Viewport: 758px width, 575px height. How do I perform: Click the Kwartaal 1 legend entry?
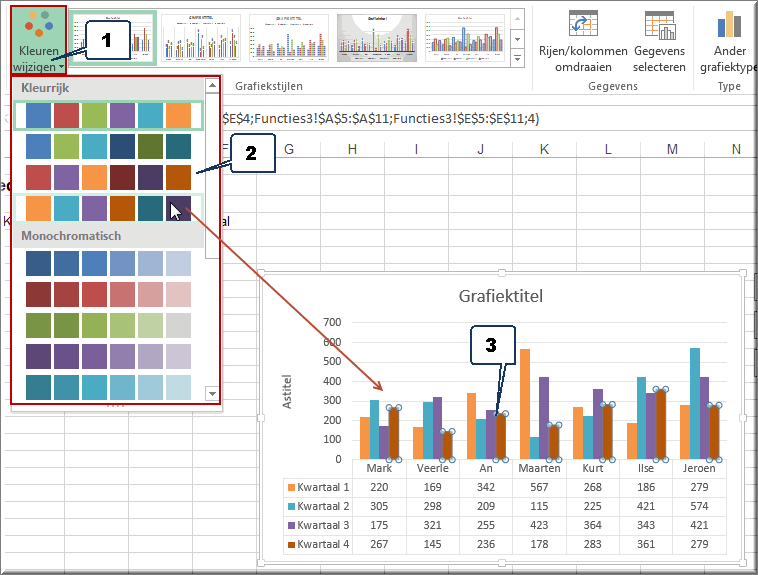click(316, 487)
